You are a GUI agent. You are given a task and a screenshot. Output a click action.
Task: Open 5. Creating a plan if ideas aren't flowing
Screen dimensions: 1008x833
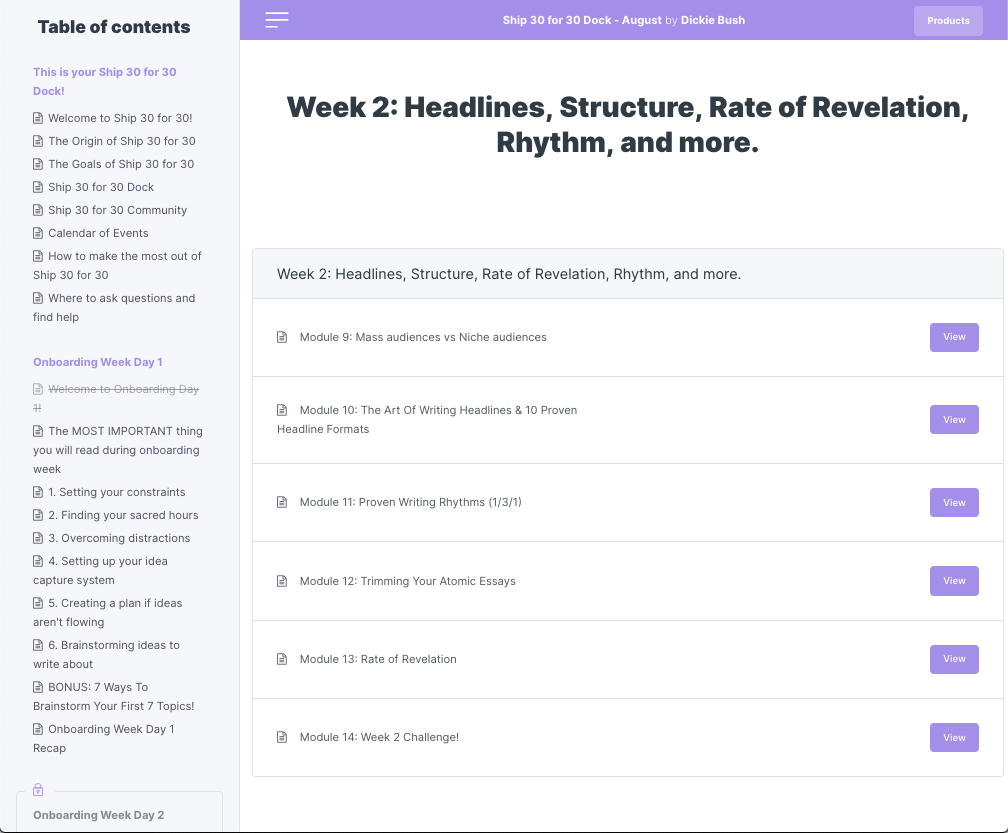click(107, 613)
